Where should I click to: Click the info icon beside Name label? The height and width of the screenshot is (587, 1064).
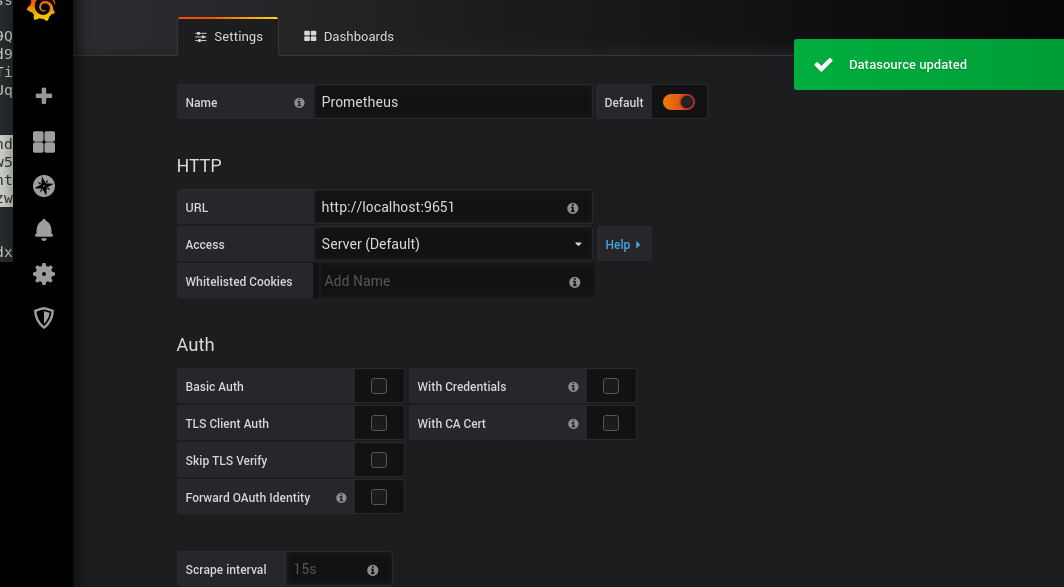299,103
